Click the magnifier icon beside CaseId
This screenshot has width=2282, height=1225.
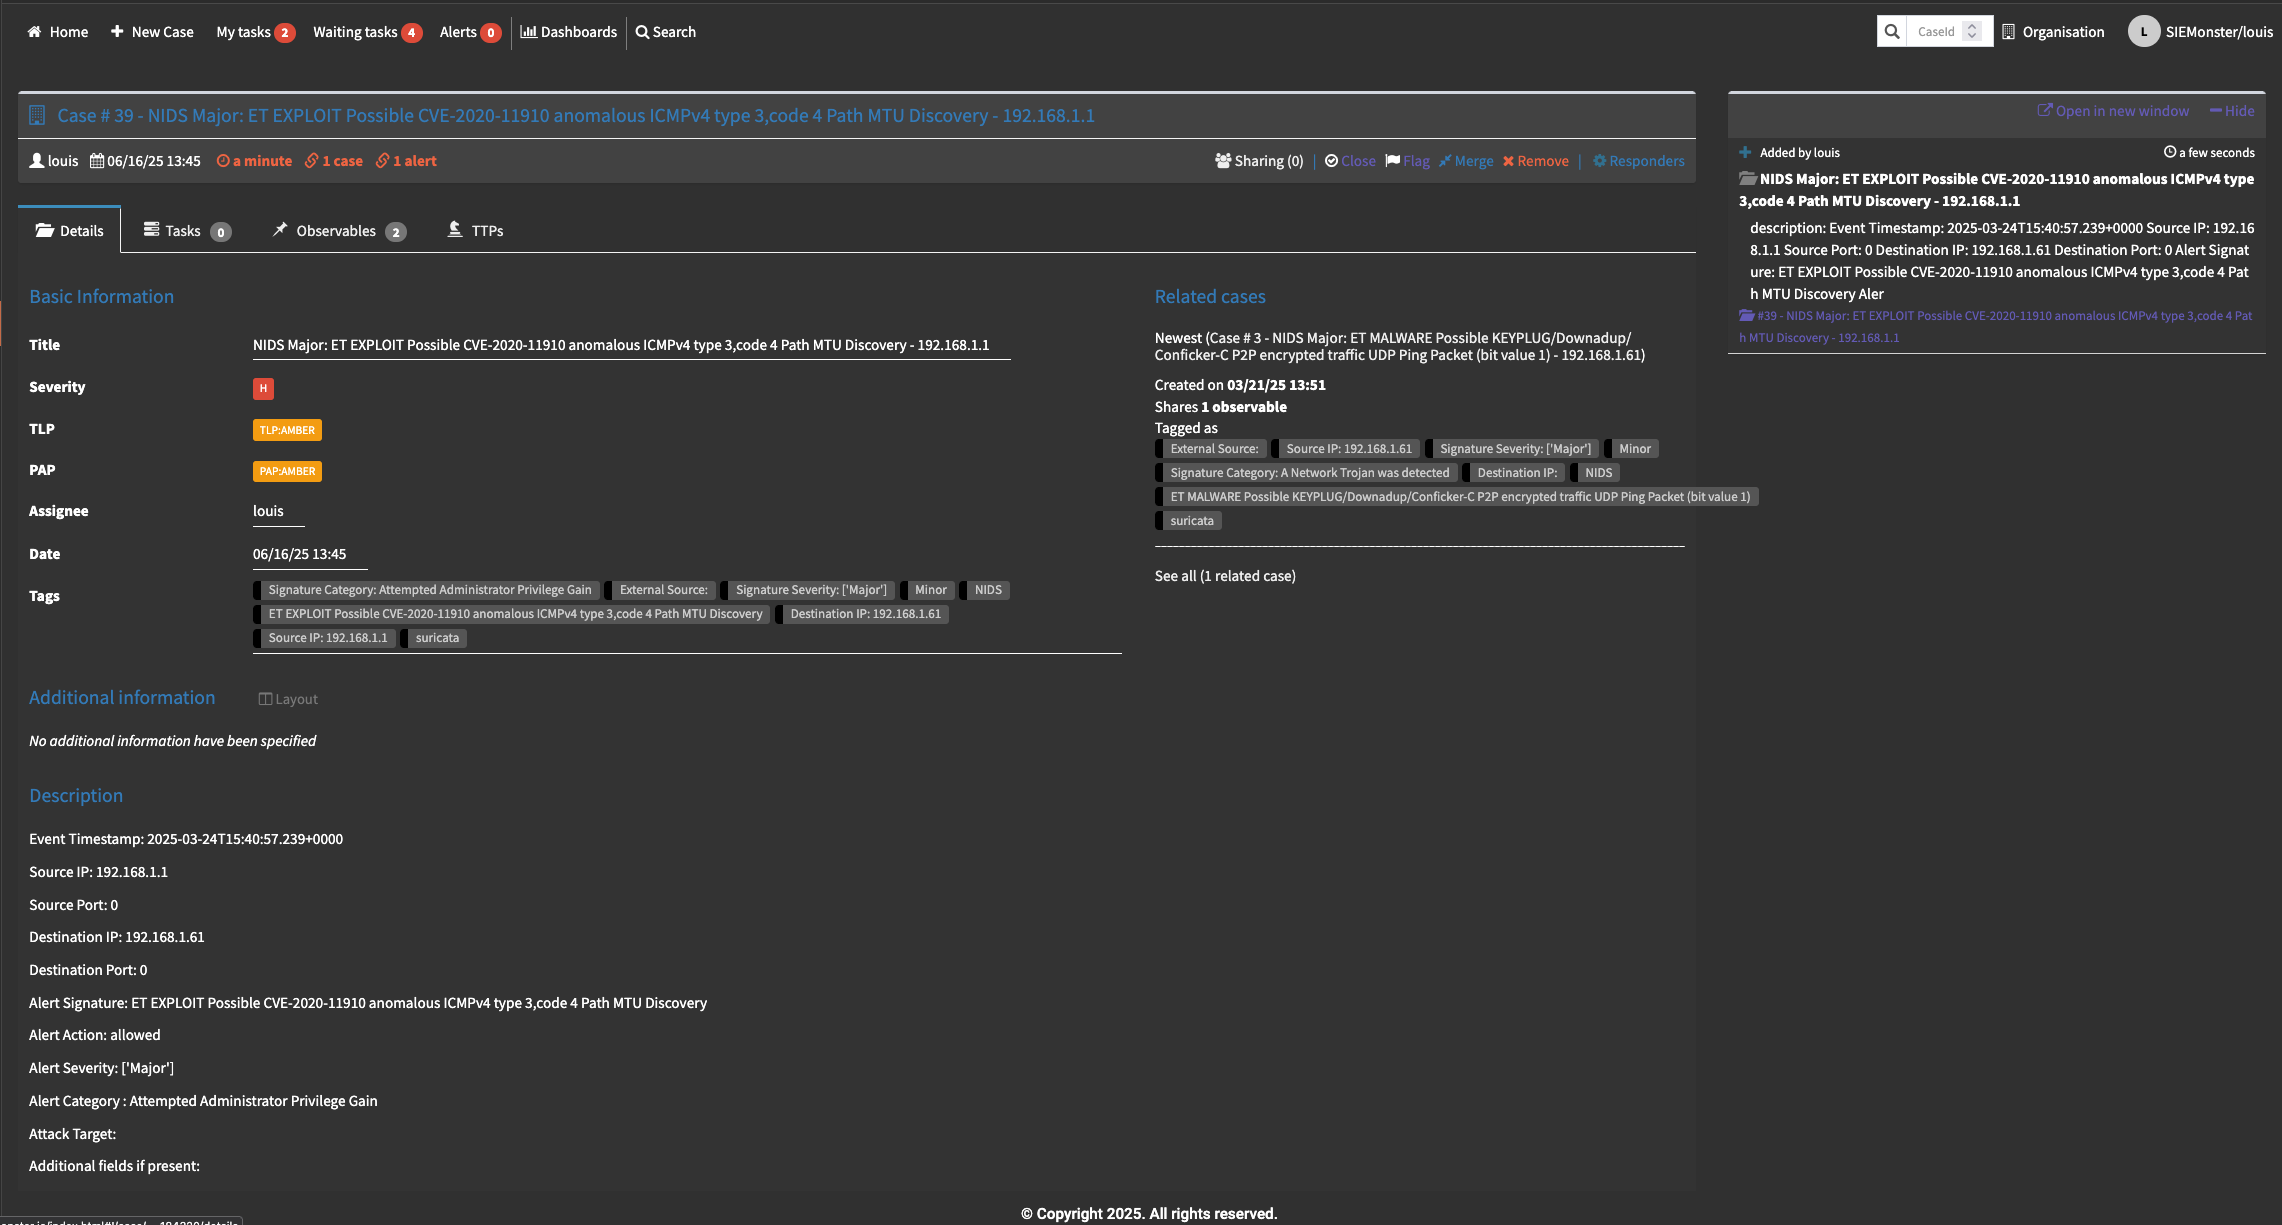click(x=1891, y=32)
